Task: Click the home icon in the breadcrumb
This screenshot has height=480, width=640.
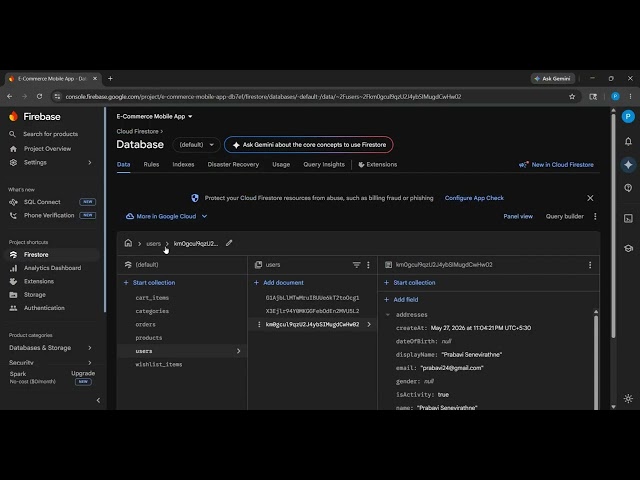Action: click(128, 243)
